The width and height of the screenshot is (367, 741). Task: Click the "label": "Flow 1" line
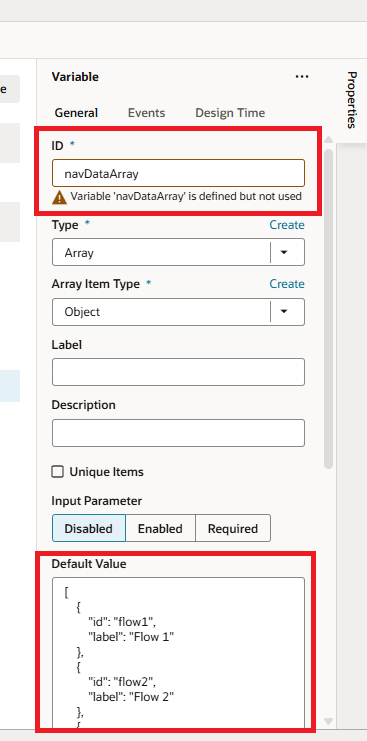(131, 637)
